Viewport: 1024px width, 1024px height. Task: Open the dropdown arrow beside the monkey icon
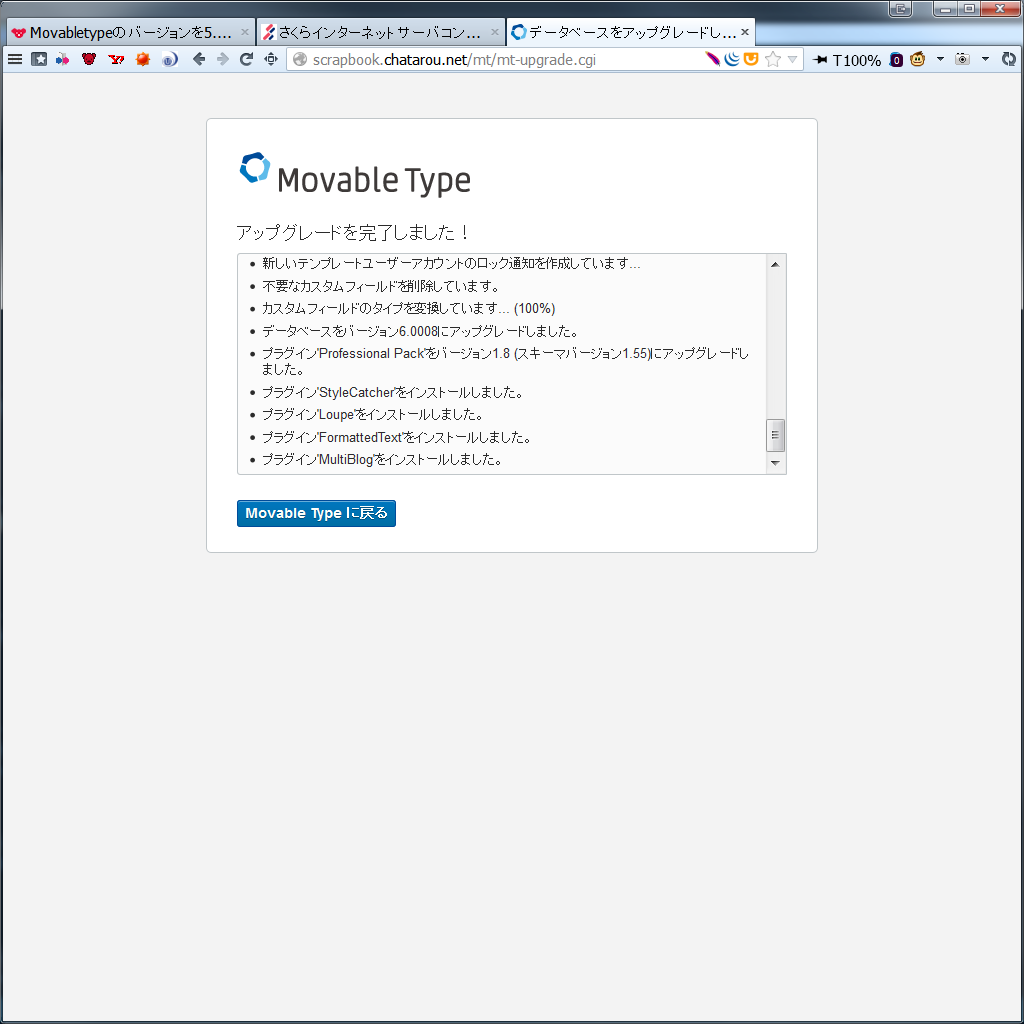(x=940, y=59)
